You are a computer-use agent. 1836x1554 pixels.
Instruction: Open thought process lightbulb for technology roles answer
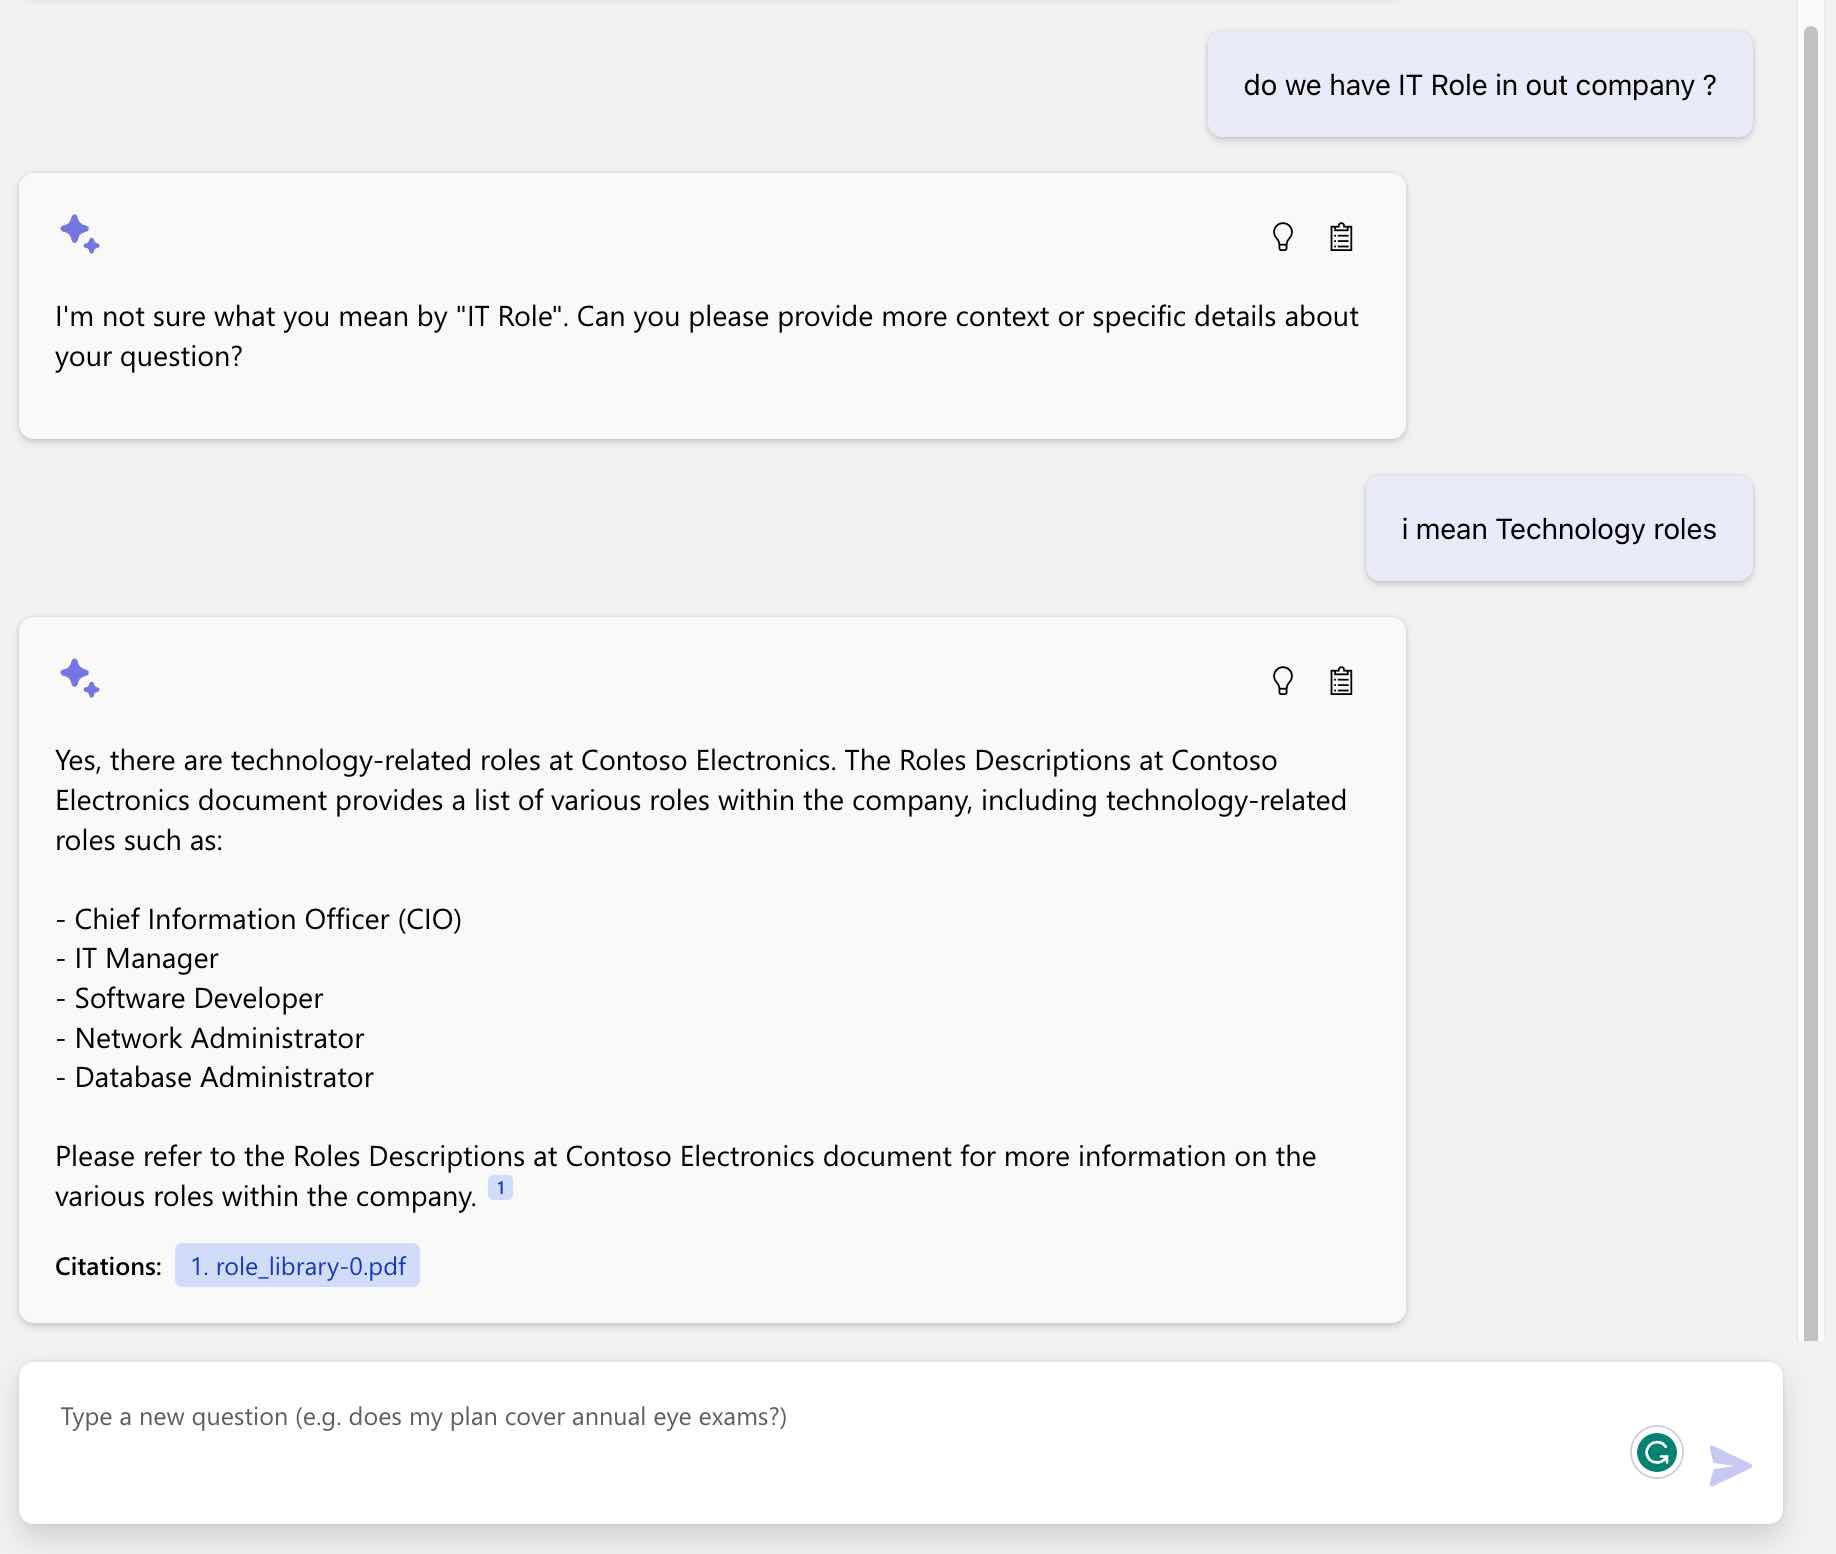click(1282, 681)
